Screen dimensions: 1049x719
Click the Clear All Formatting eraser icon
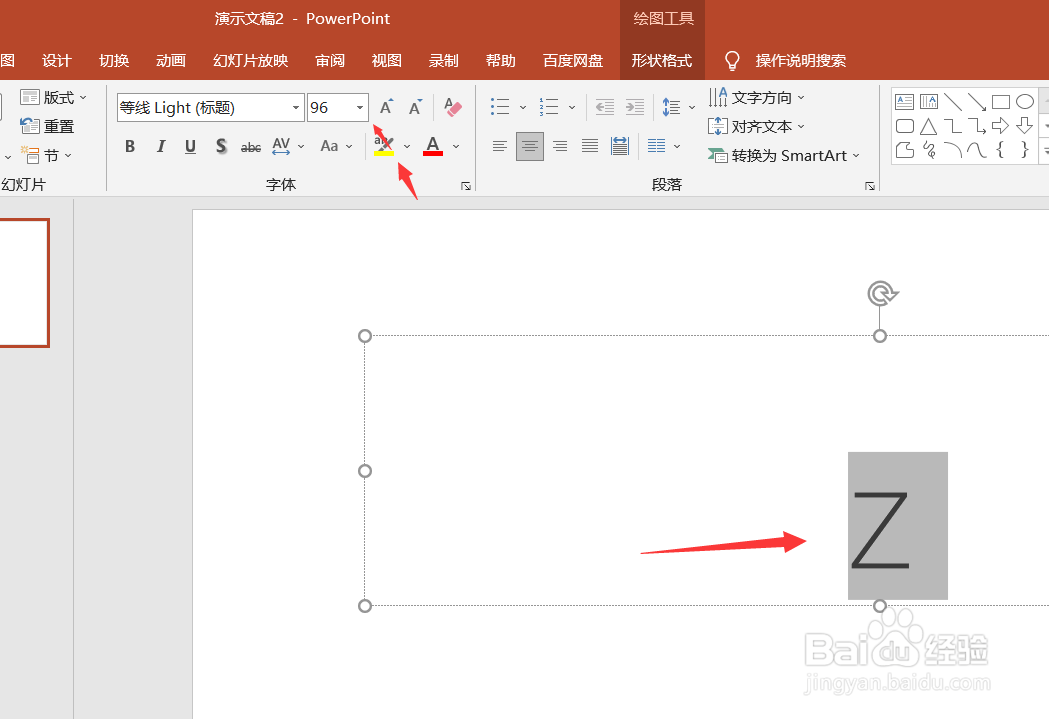coord(452,107)
